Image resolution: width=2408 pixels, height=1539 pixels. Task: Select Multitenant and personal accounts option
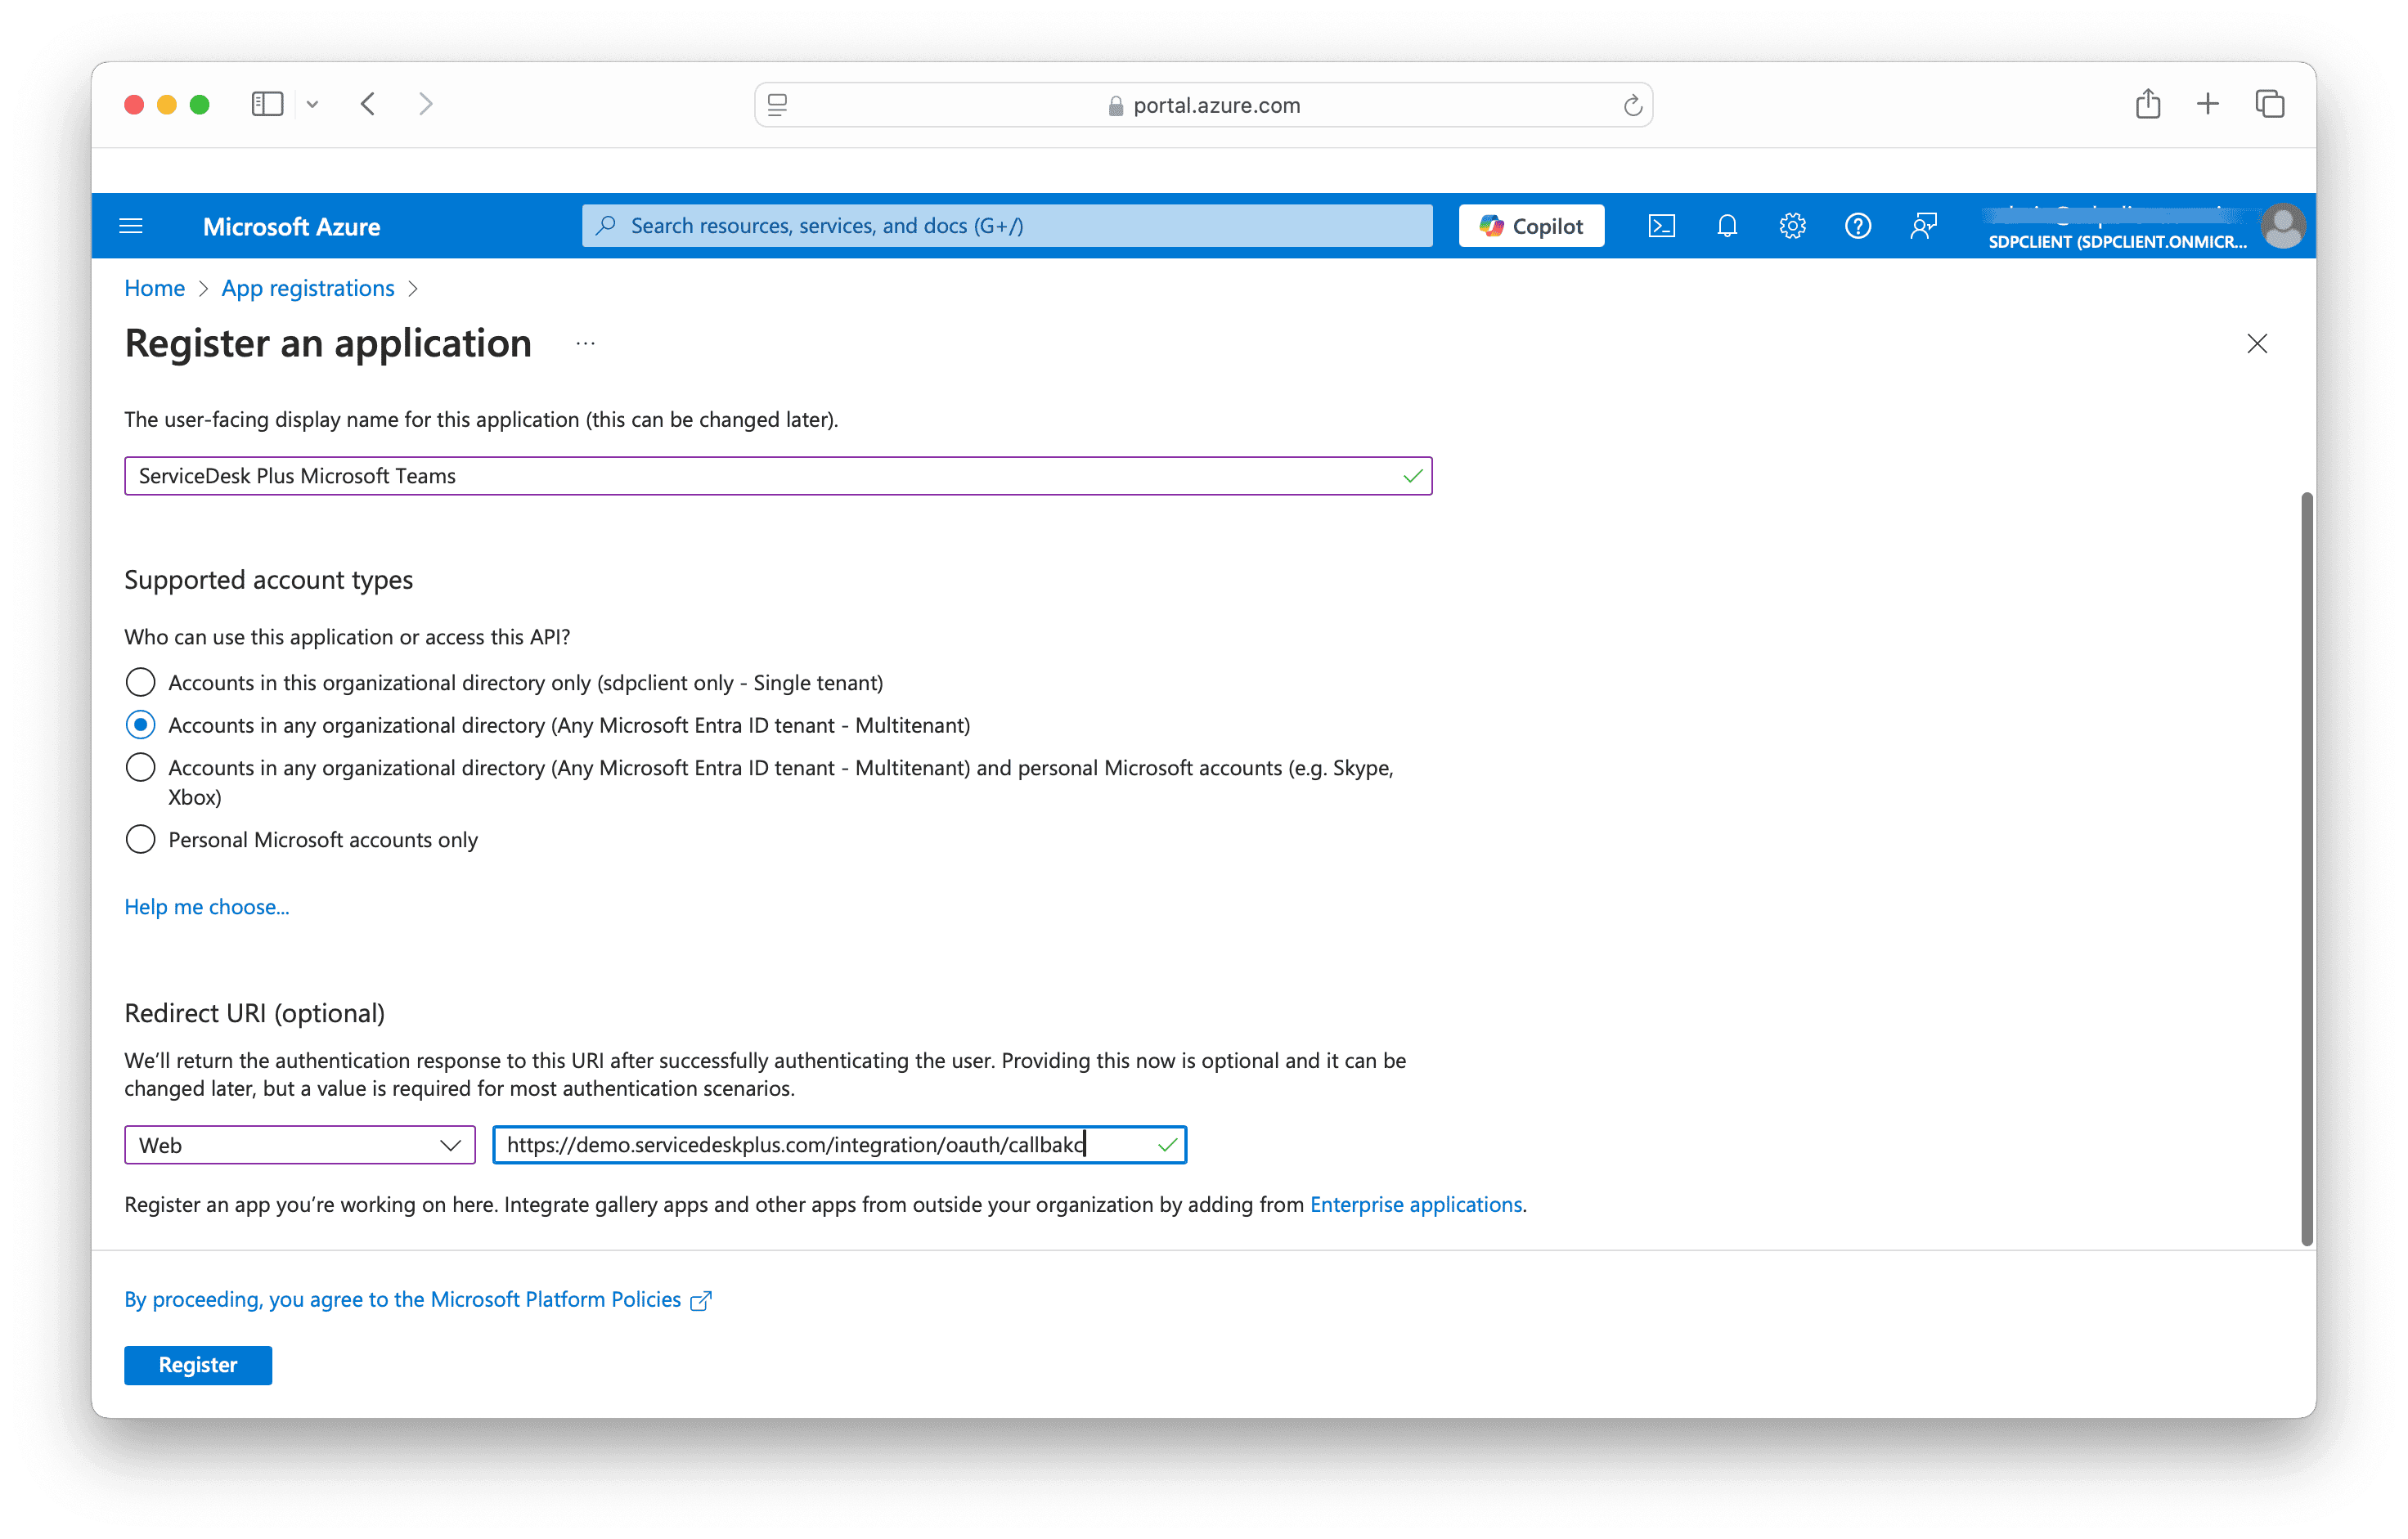(141, 768)
